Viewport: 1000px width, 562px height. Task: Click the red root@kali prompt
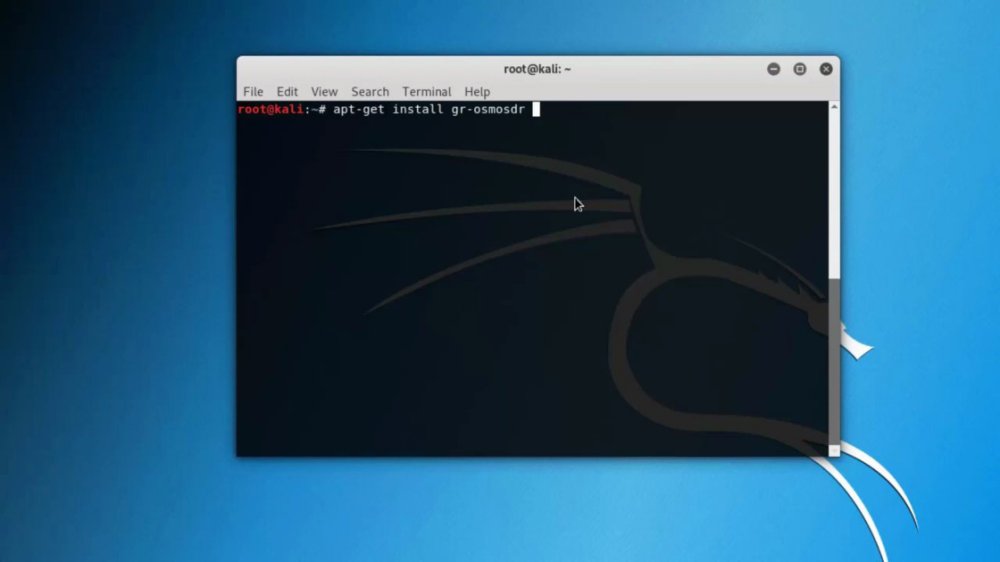pos(270,109)
